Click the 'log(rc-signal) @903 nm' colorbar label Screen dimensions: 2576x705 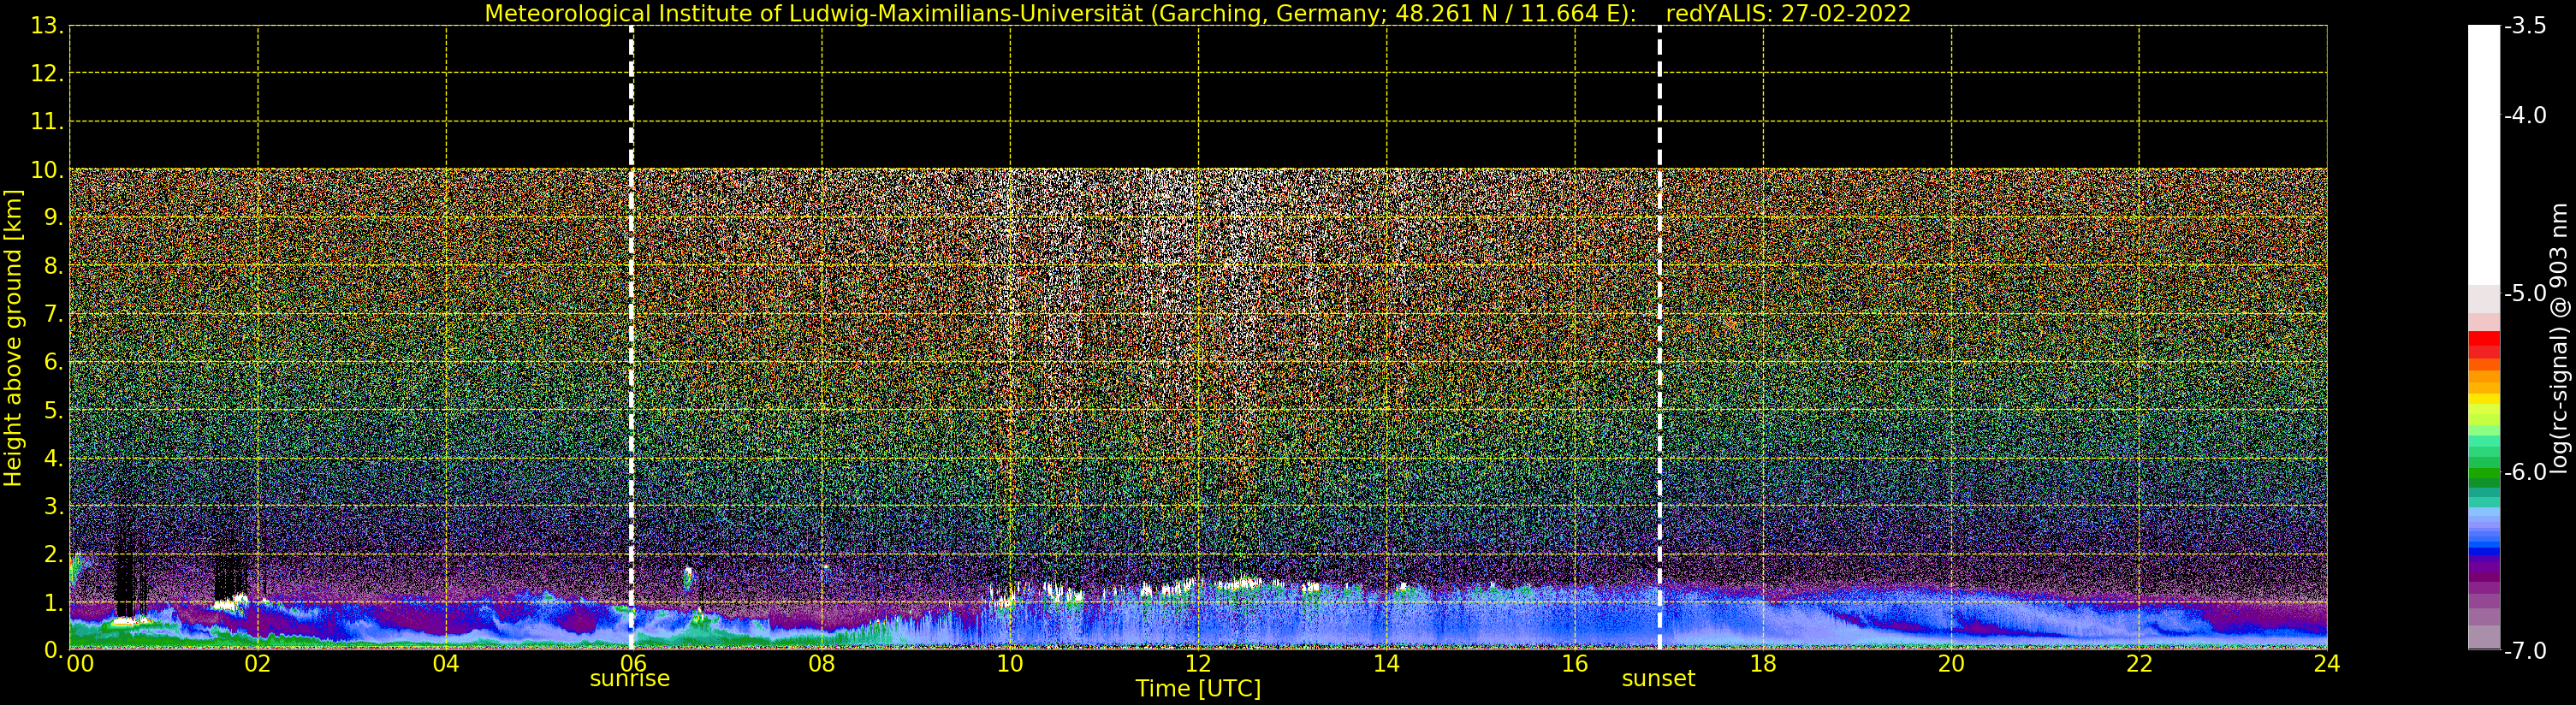(2560, 338)
